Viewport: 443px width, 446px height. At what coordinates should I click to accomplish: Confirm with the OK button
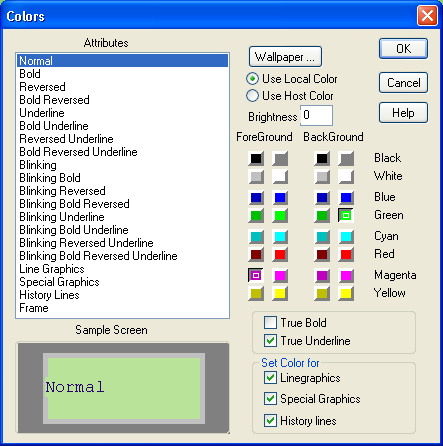[x=403, y=49]
